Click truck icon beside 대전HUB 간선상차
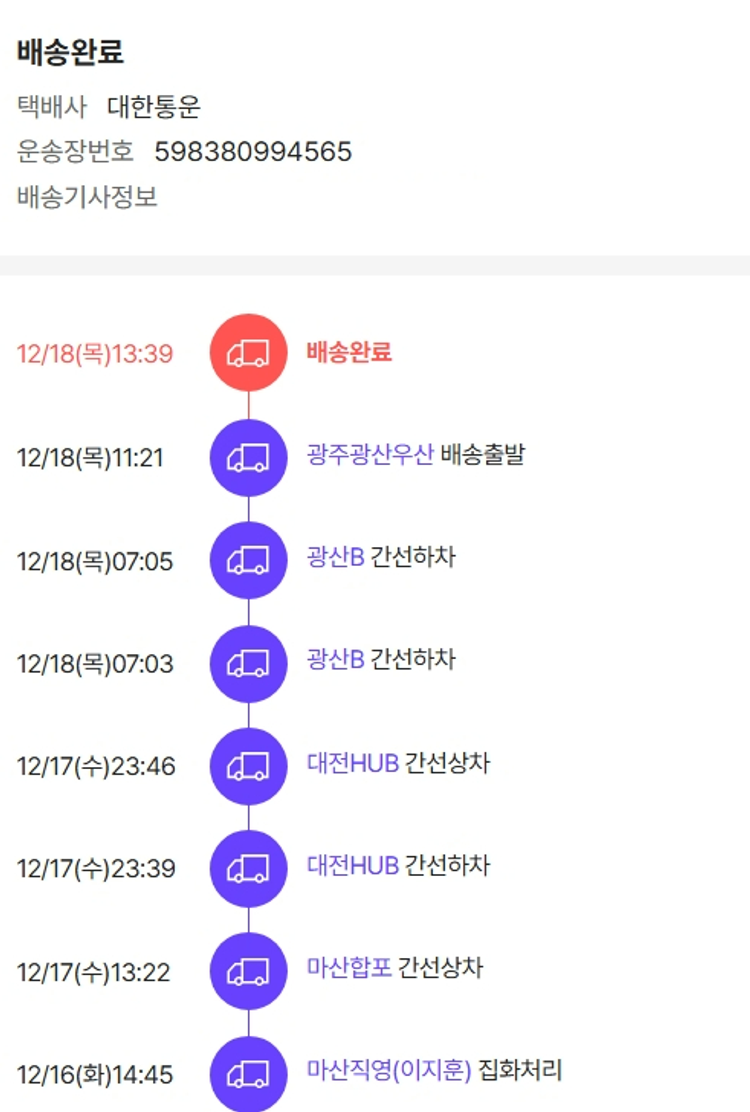This screenshot has width=750, height=1112. (x=248, y=767)
